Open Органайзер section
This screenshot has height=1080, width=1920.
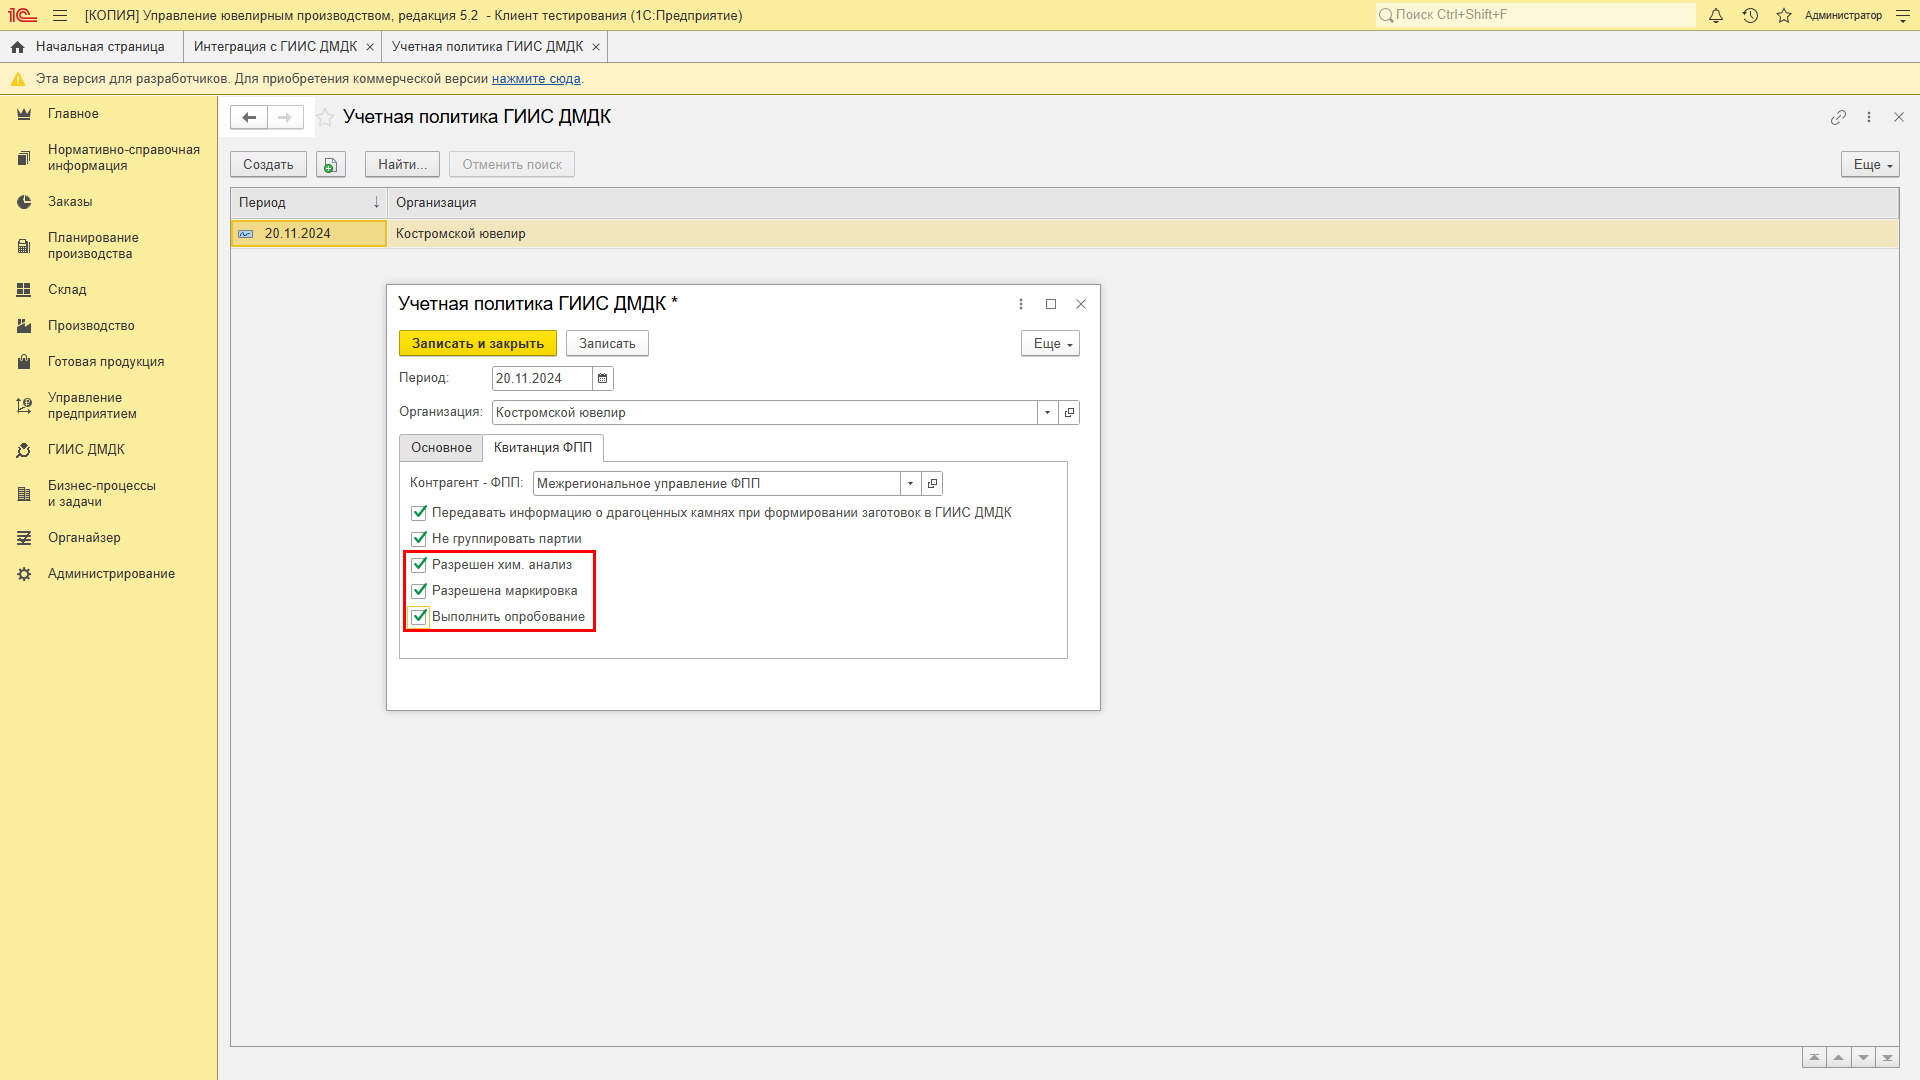[x=84, y=538]
